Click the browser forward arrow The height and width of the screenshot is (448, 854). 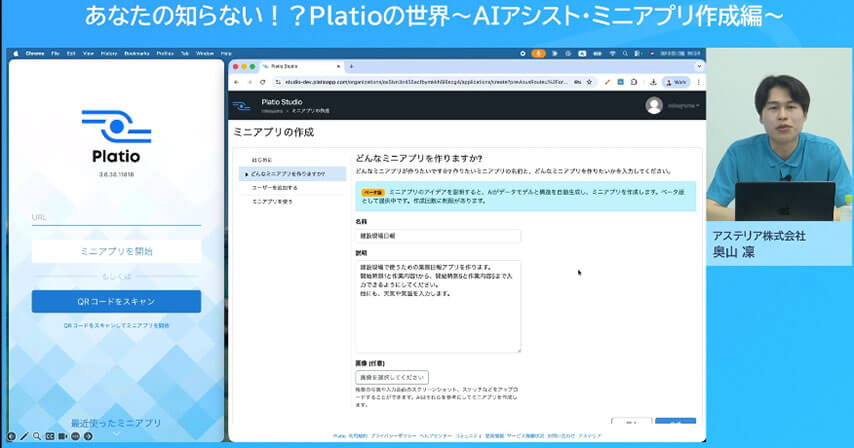pyautogui.click(x=249, y=82)
